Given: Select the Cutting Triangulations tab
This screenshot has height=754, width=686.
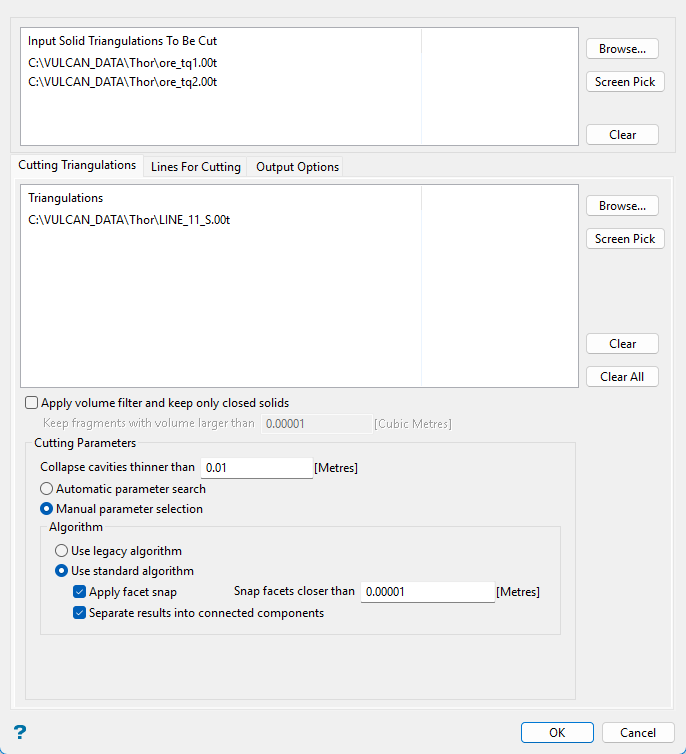Looking at the screenshot, I should coord(77,165).
